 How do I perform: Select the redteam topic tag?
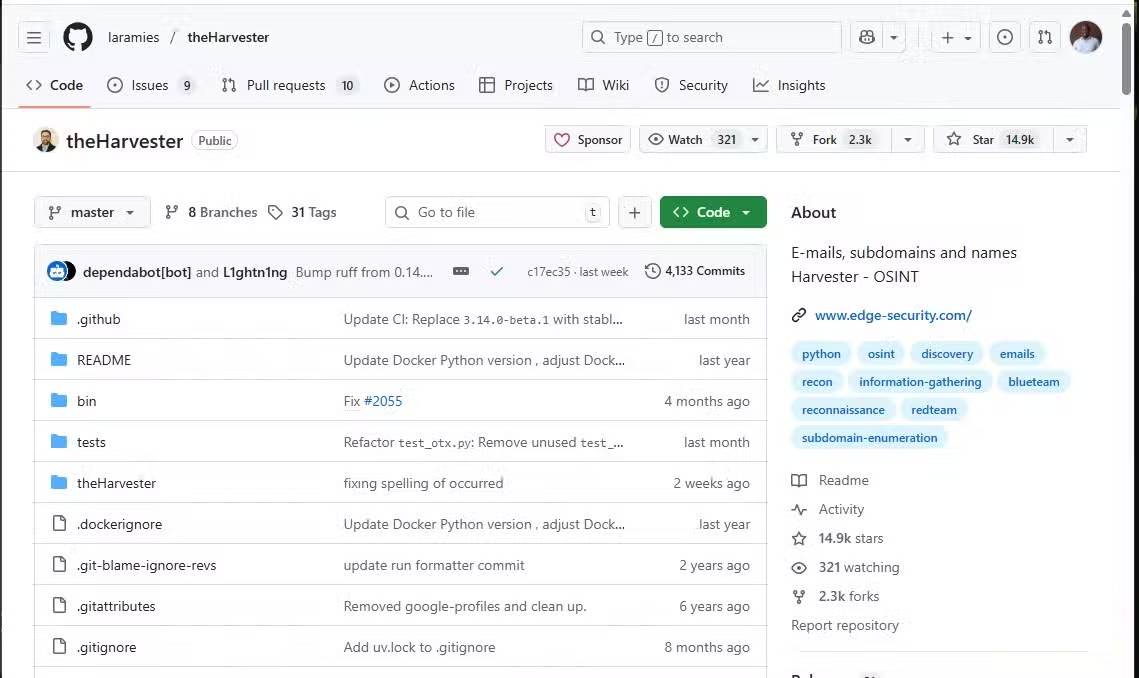933,410
